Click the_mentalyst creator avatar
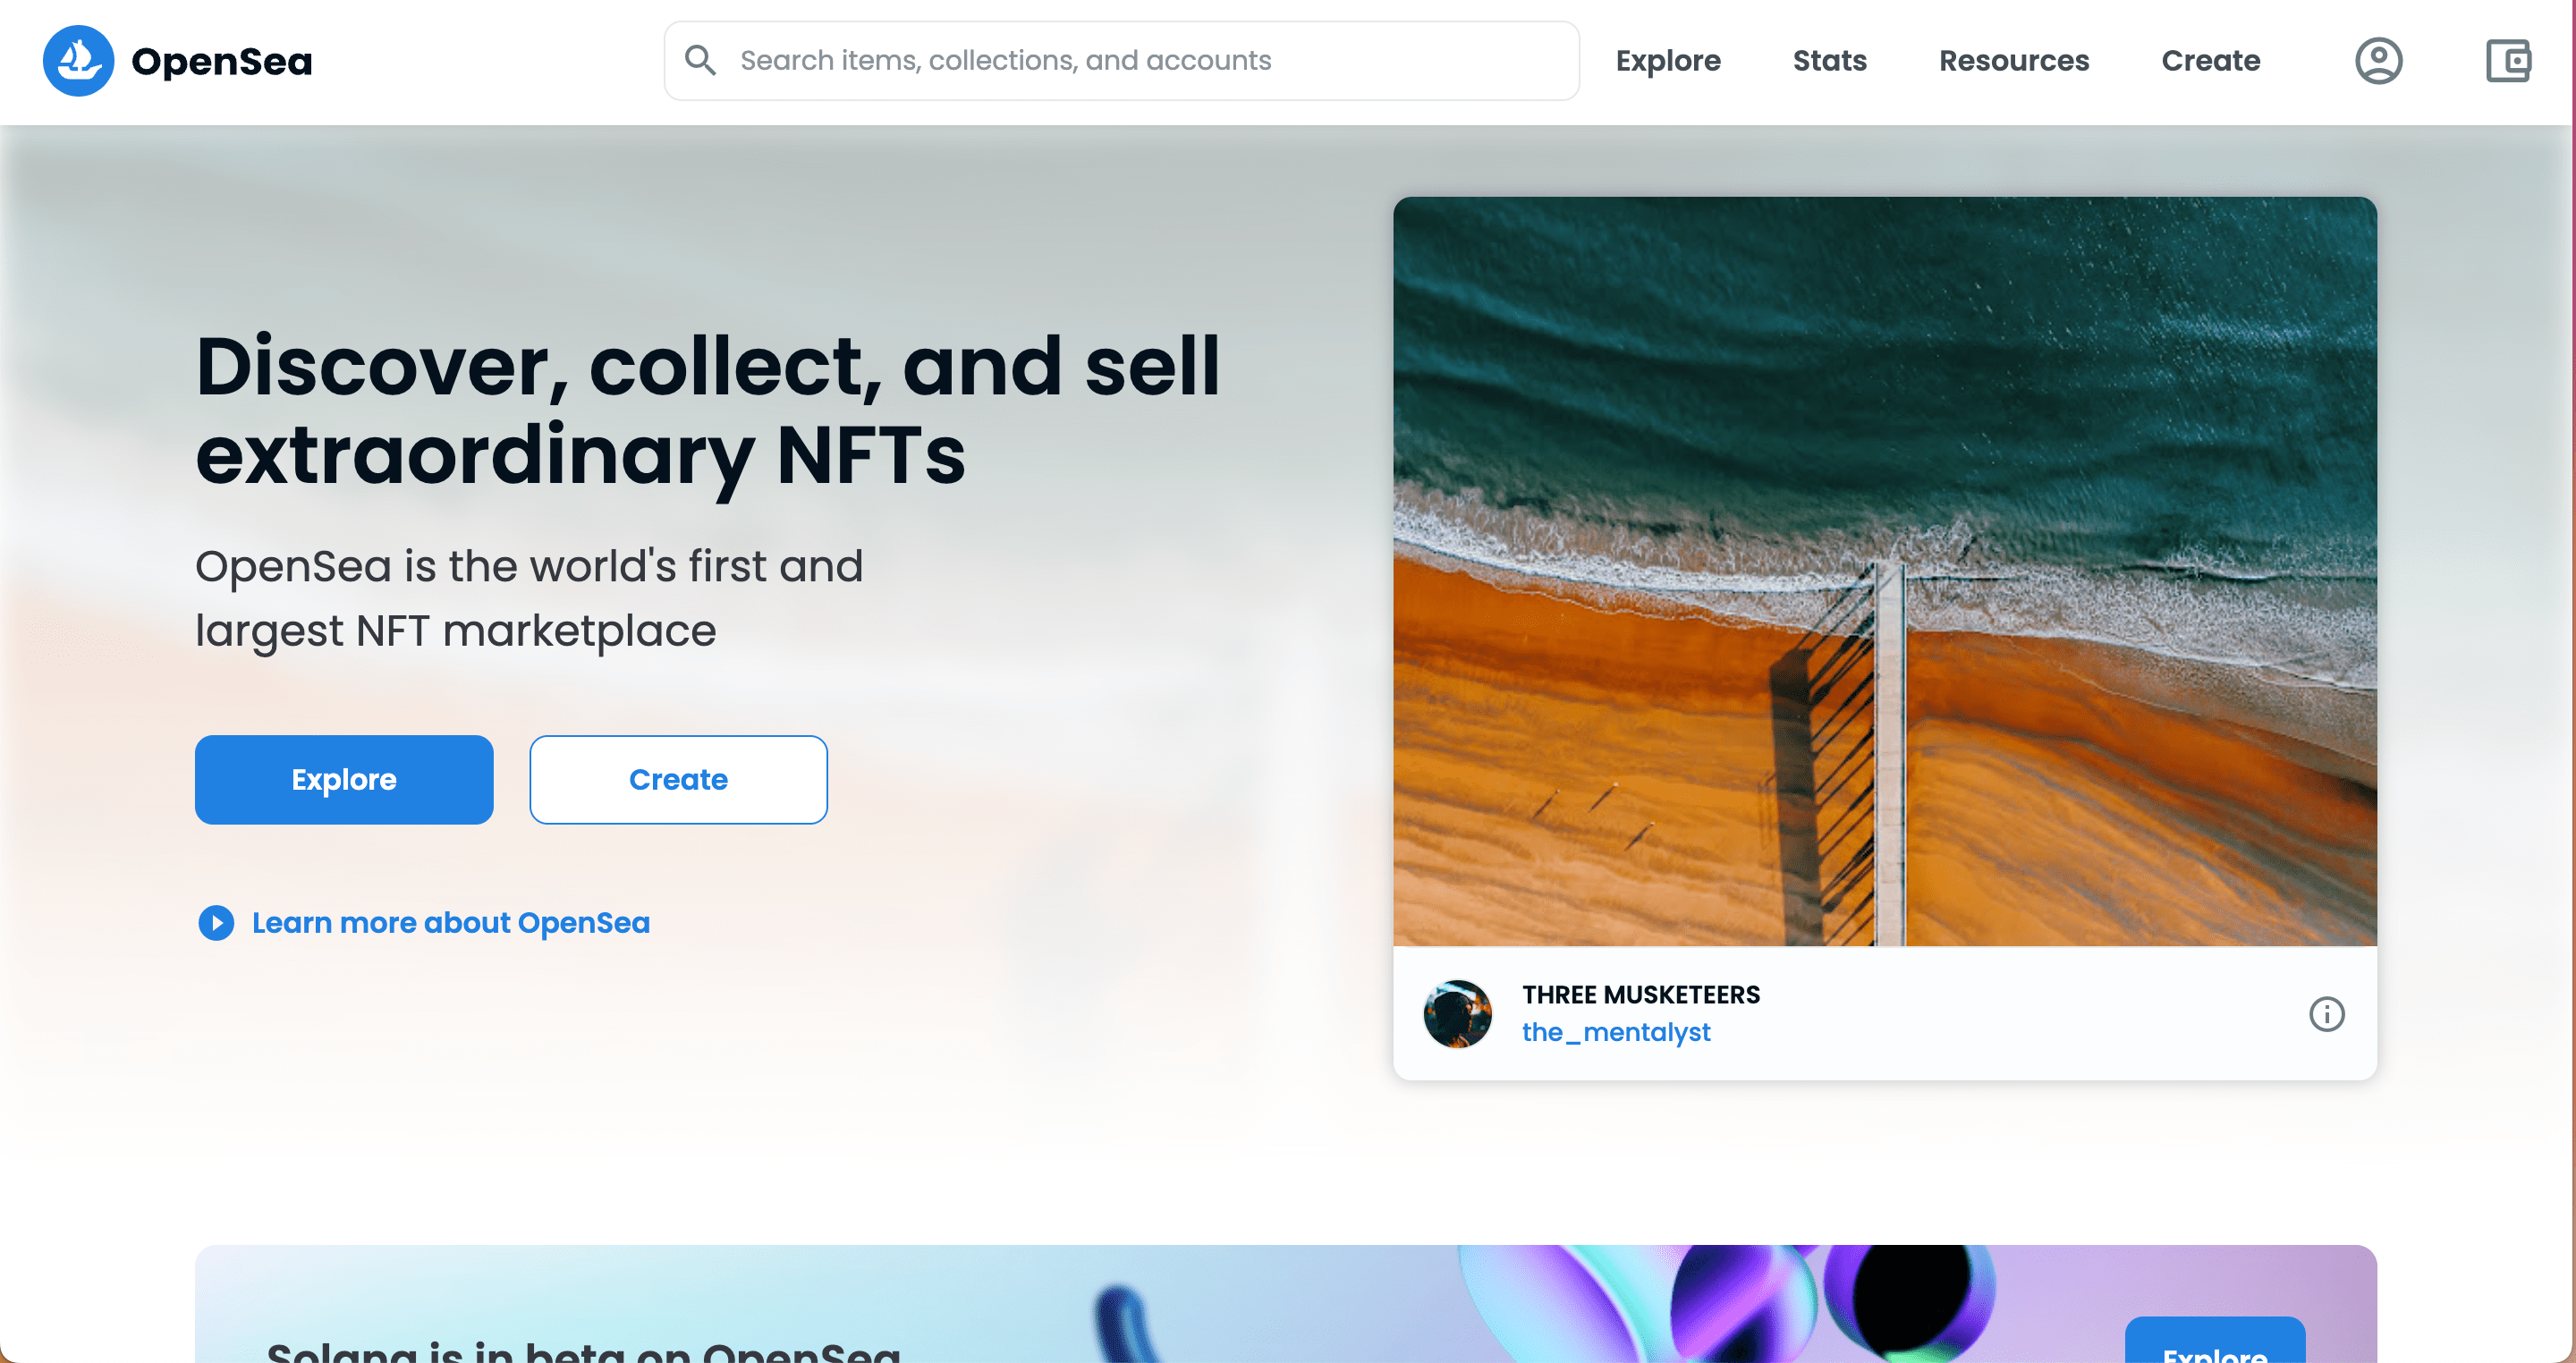This screenshot has height=1363, width=2576. point(1457,1014)
